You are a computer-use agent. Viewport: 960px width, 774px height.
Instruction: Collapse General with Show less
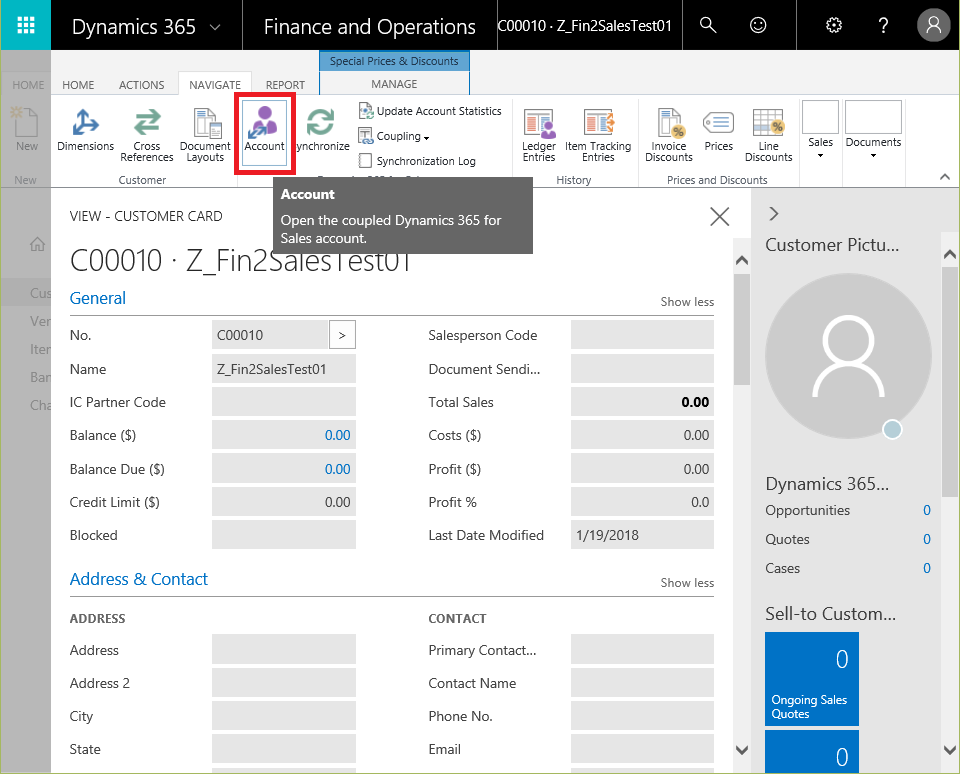point(687,302)
